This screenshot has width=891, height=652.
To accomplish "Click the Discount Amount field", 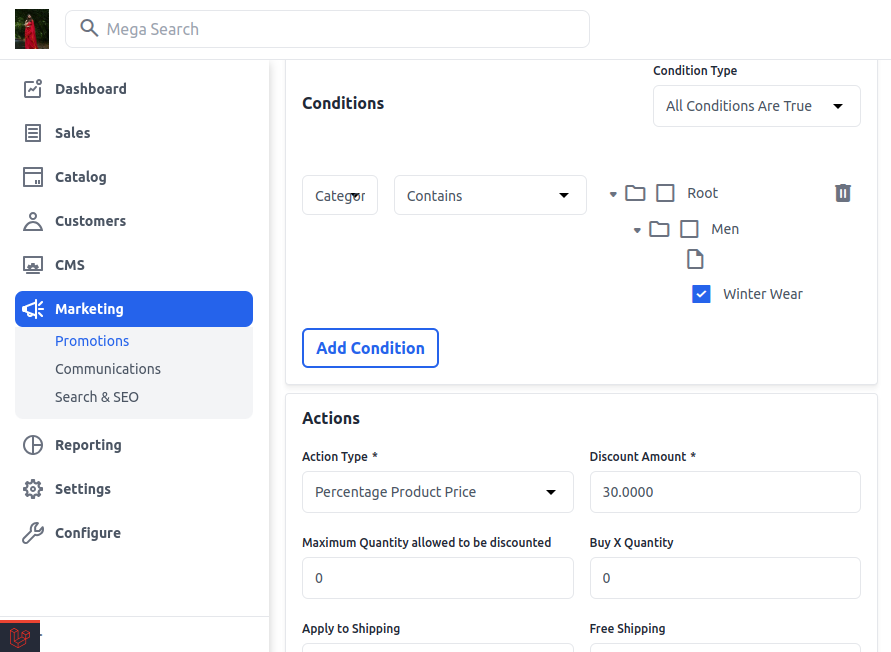I will coord(725,492).
